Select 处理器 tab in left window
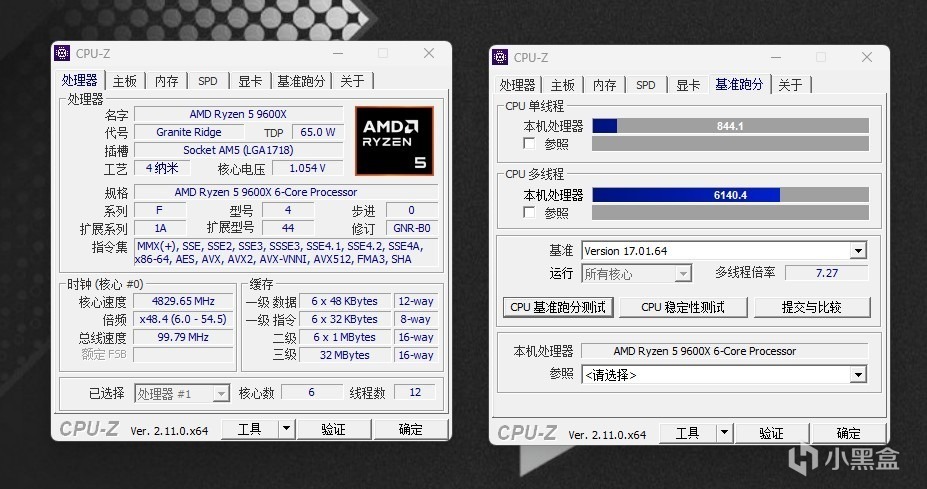This screenshot has width=927, height=489. pyautogui.click(x=79, y=80)
